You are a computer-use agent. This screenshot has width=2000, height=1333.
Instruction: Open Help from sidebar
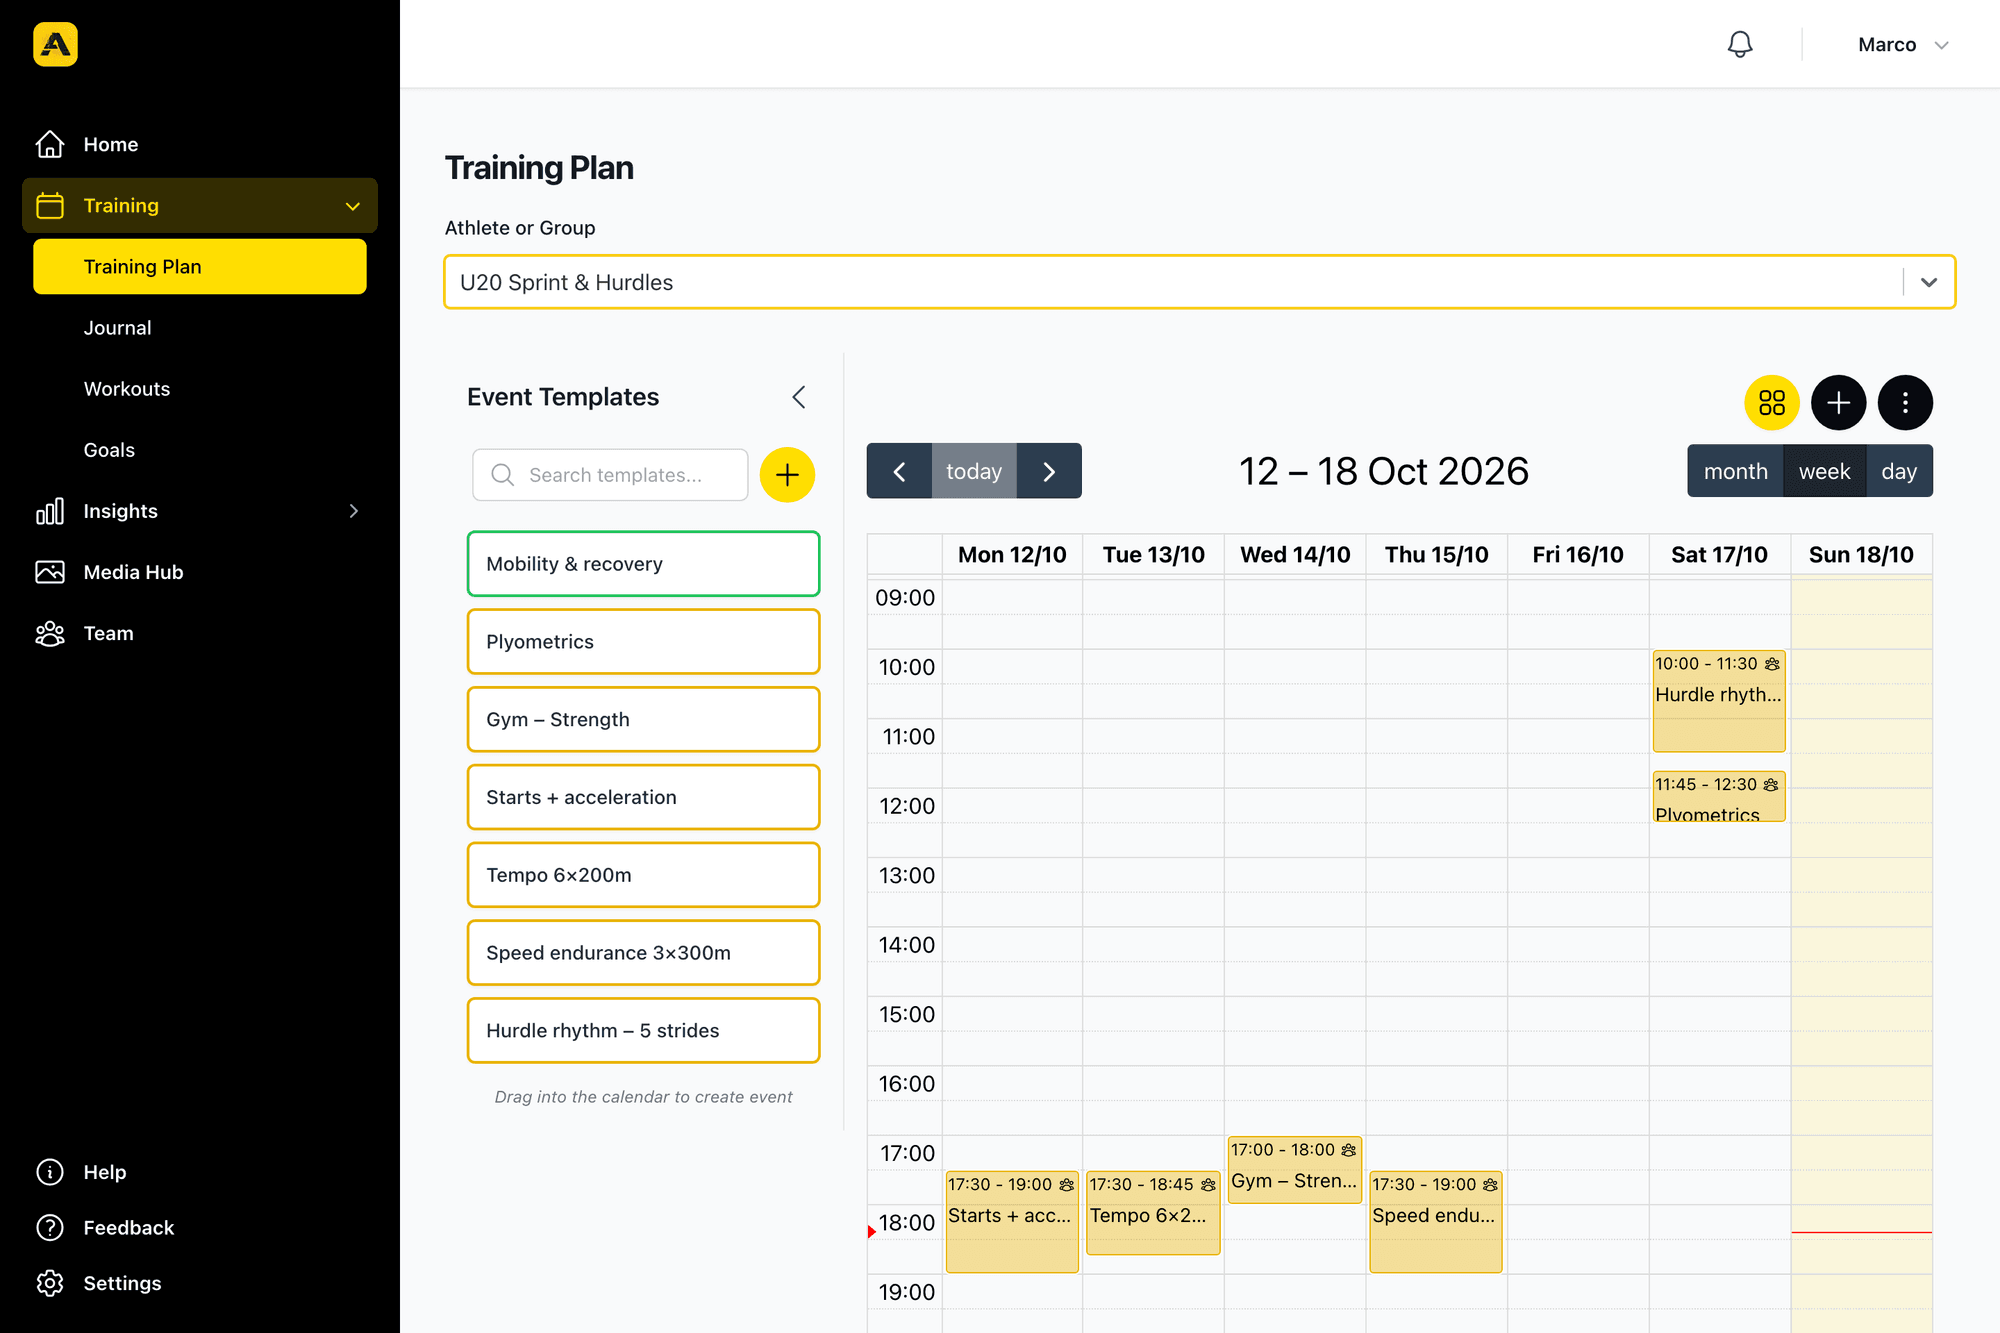[200, 1172]
